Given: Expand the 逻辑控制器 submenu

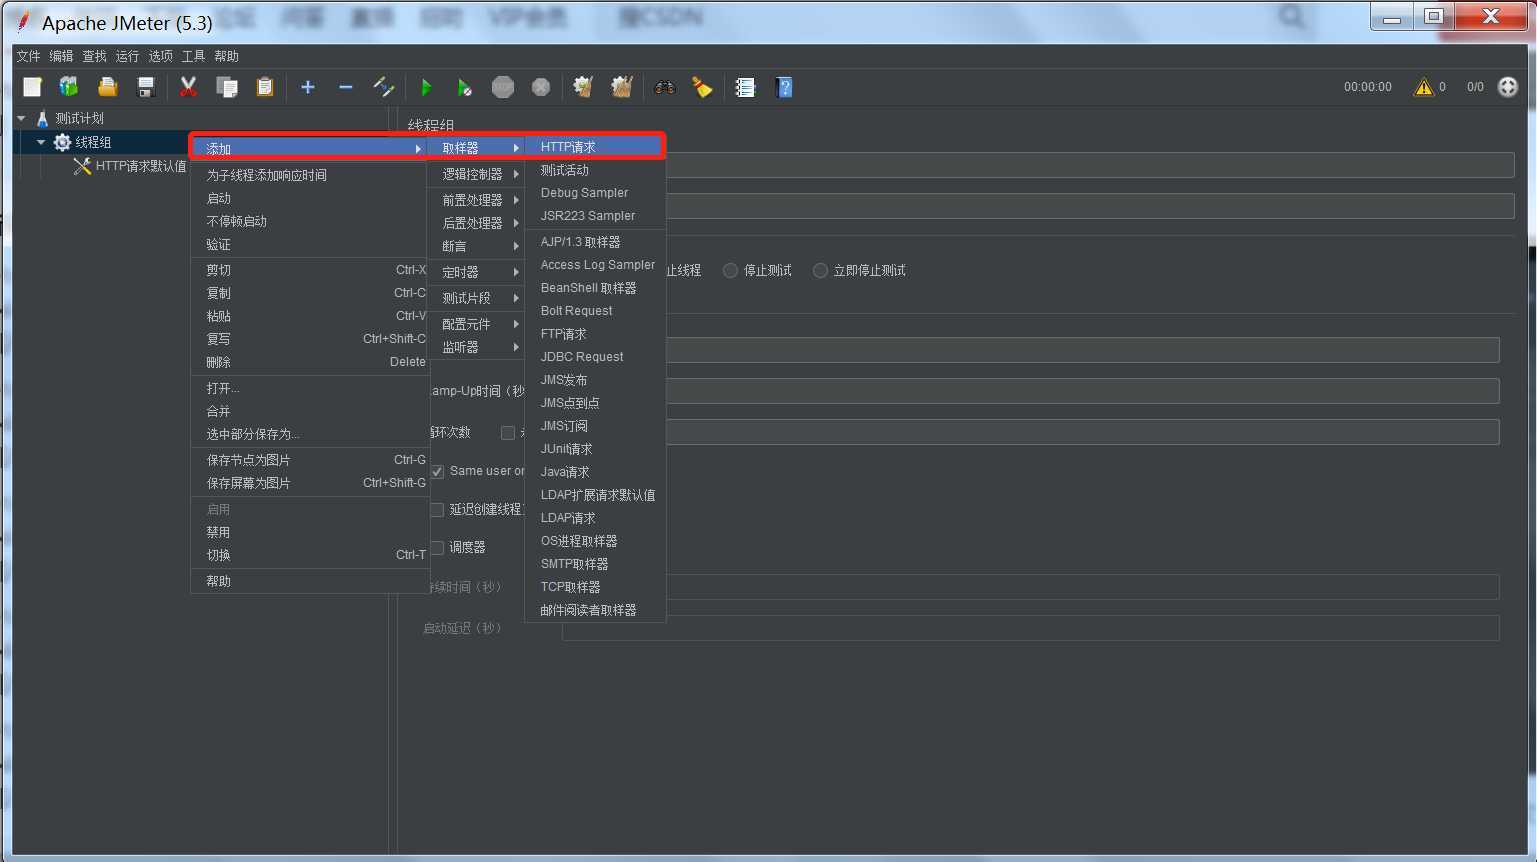Looking at the screenshot, I should click(x=476, y=174).
